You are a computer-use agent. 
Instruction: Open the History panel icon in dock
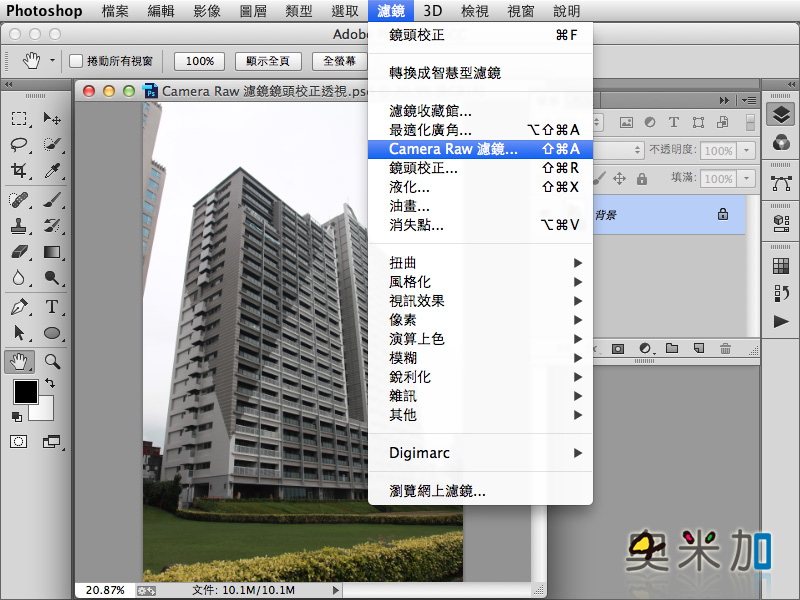(x=781, y=293)
